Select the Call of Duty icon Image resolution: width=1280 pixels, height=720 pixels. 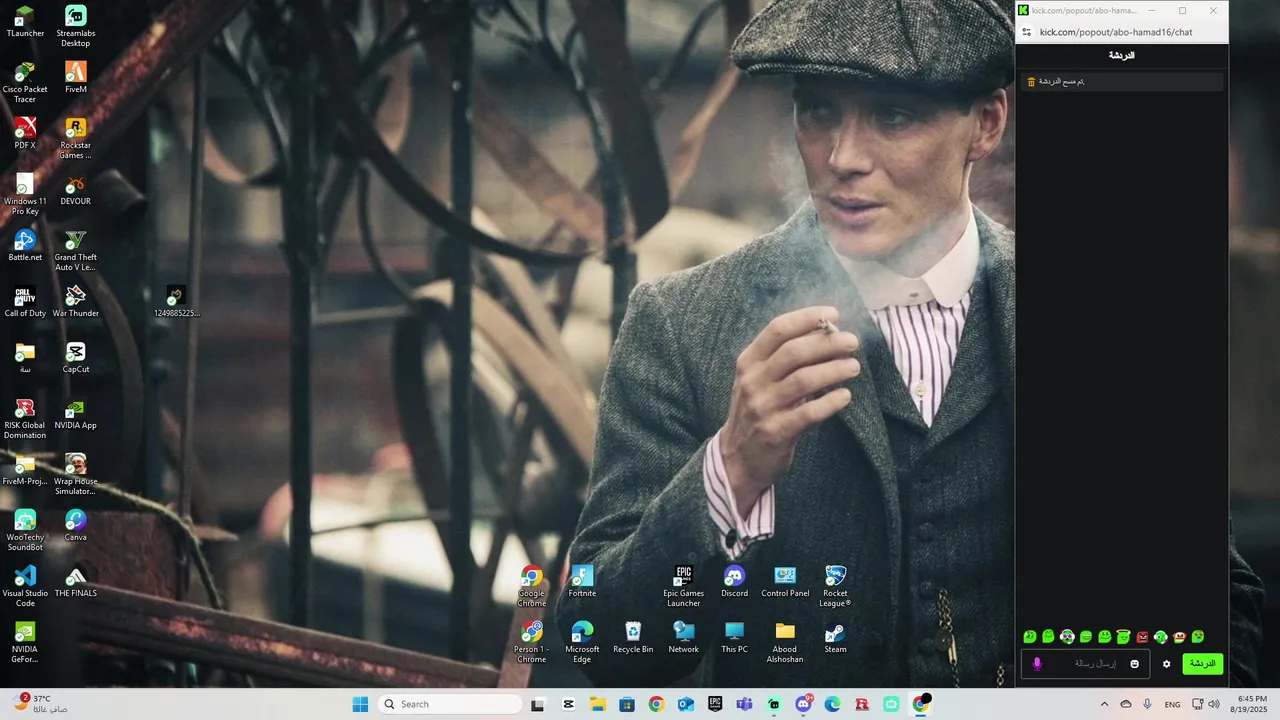(25, 302)
